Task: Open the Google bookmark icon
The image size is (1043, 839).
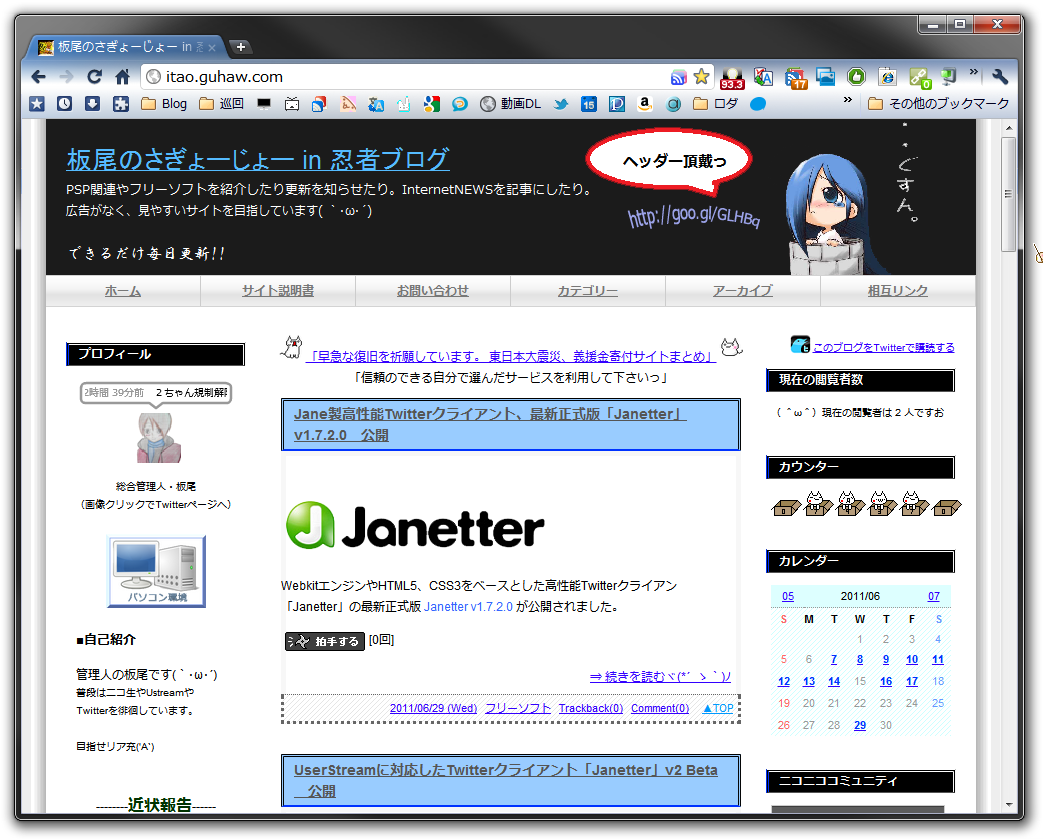Action: pos(432,104)
